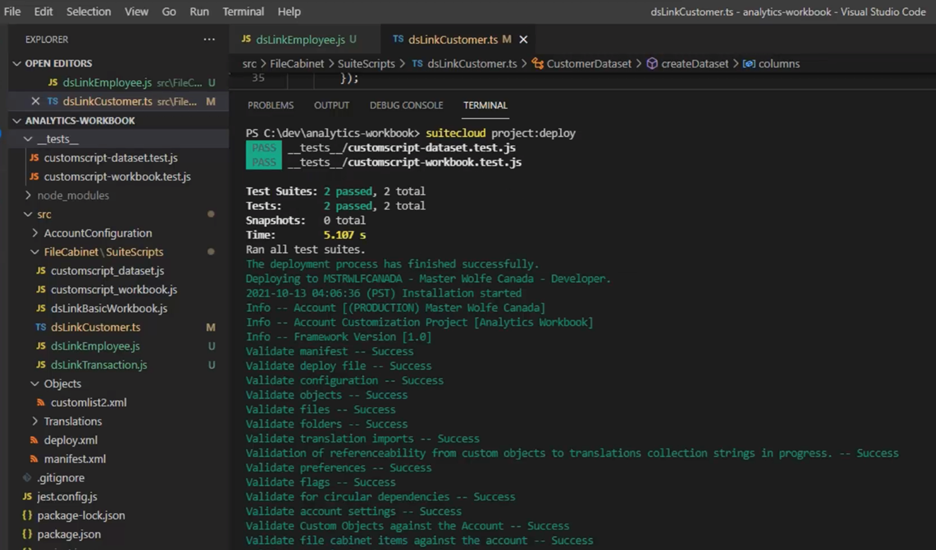Open the Terminal menu
This screenshot has height=550, width=936.
(x=243, y=11)
